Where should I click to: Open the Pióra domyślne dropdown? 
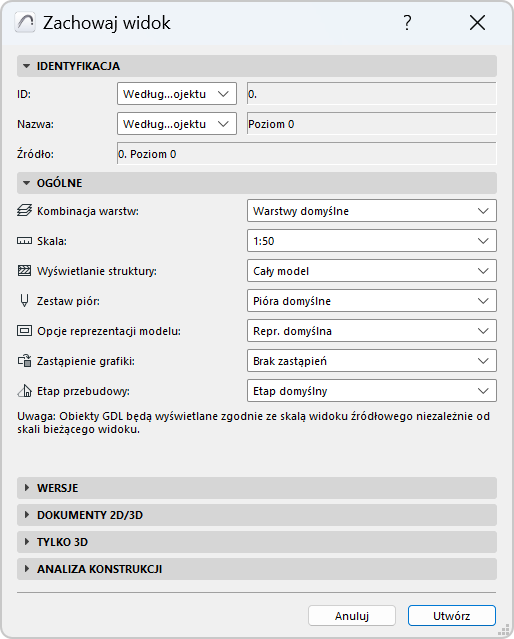(372, 301)
